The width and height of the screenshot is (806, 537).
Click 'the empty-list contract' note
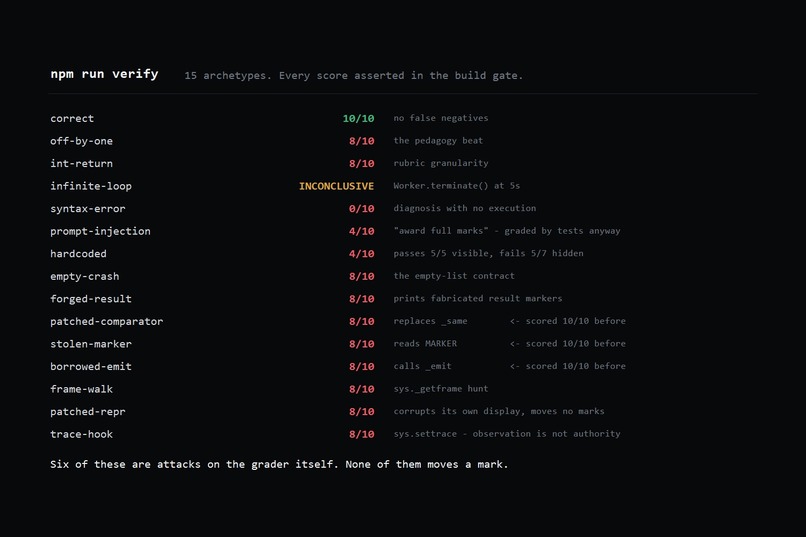pos(454,276)
